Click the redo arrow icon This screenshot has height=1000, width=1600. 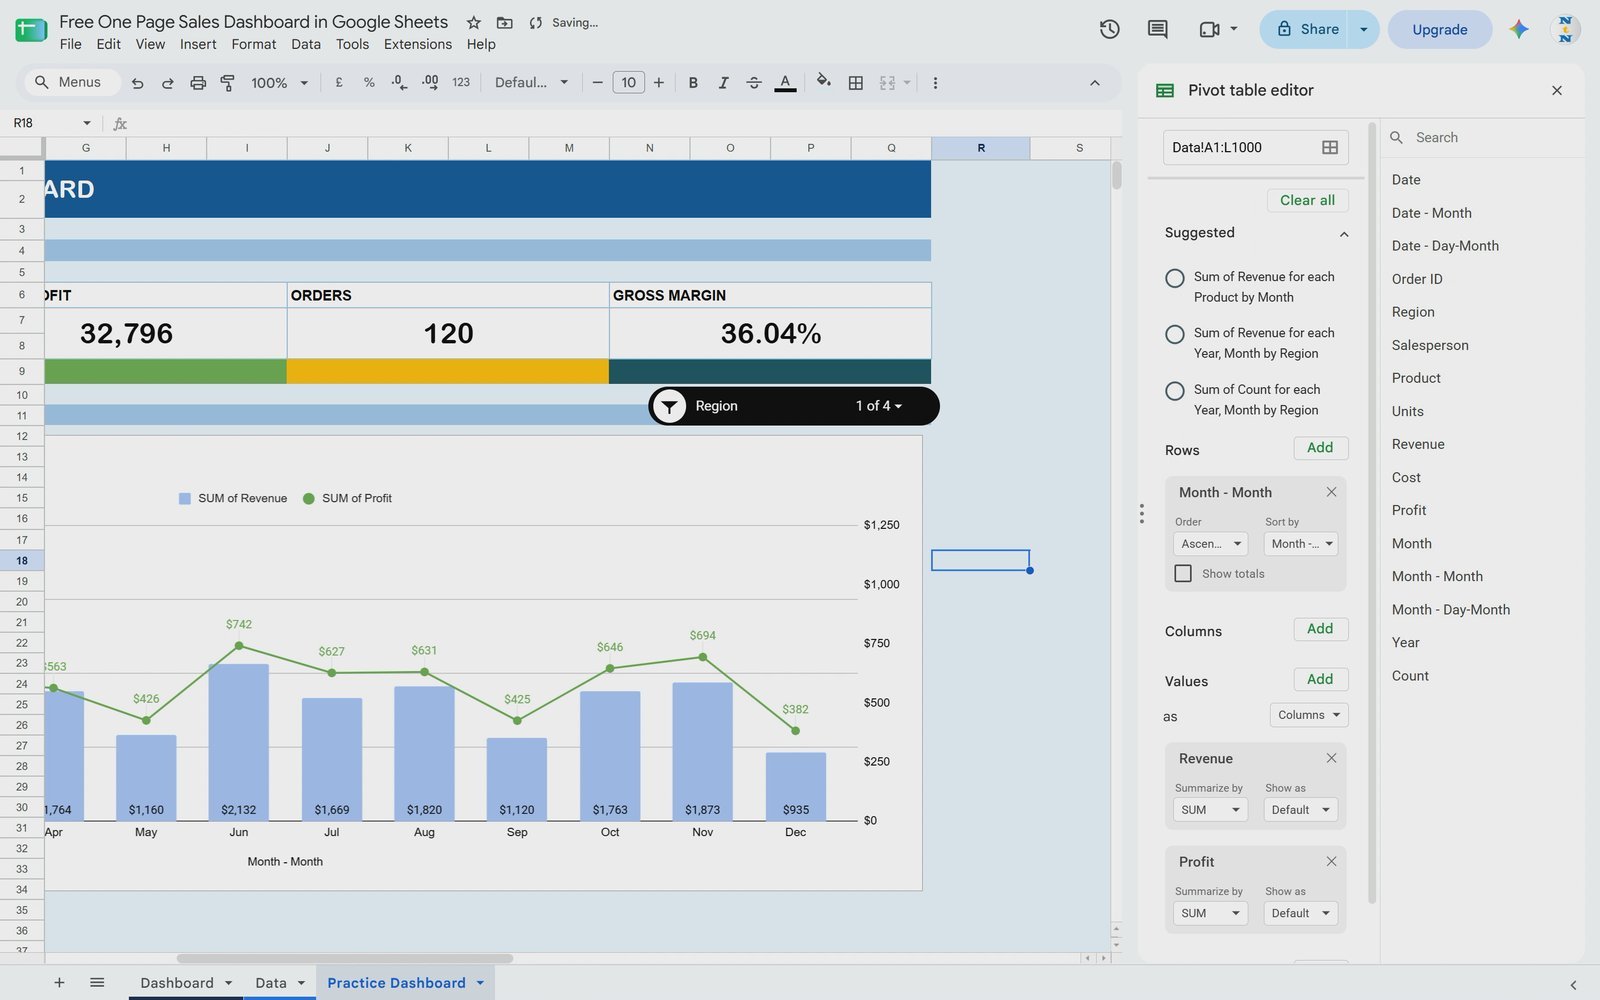(168, 83)
